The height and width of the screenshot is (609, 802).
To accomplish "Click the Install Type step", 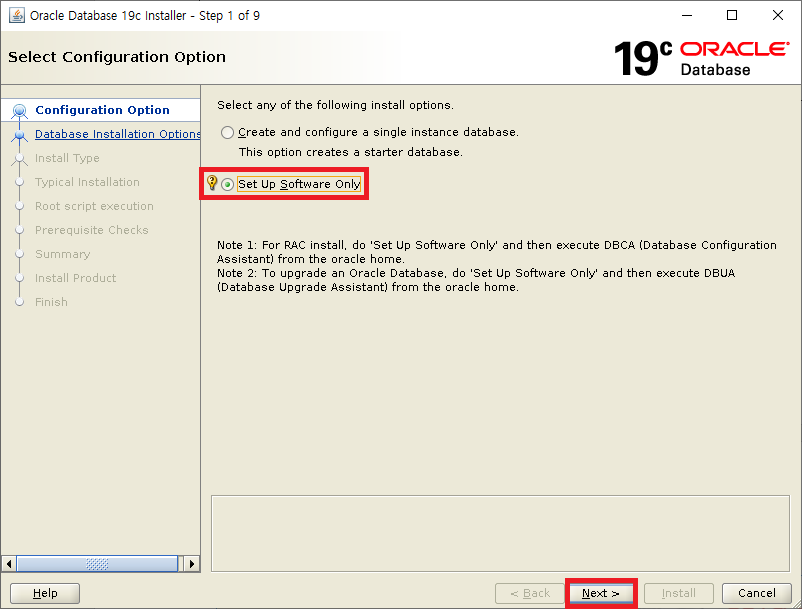I will coord(67,158).
